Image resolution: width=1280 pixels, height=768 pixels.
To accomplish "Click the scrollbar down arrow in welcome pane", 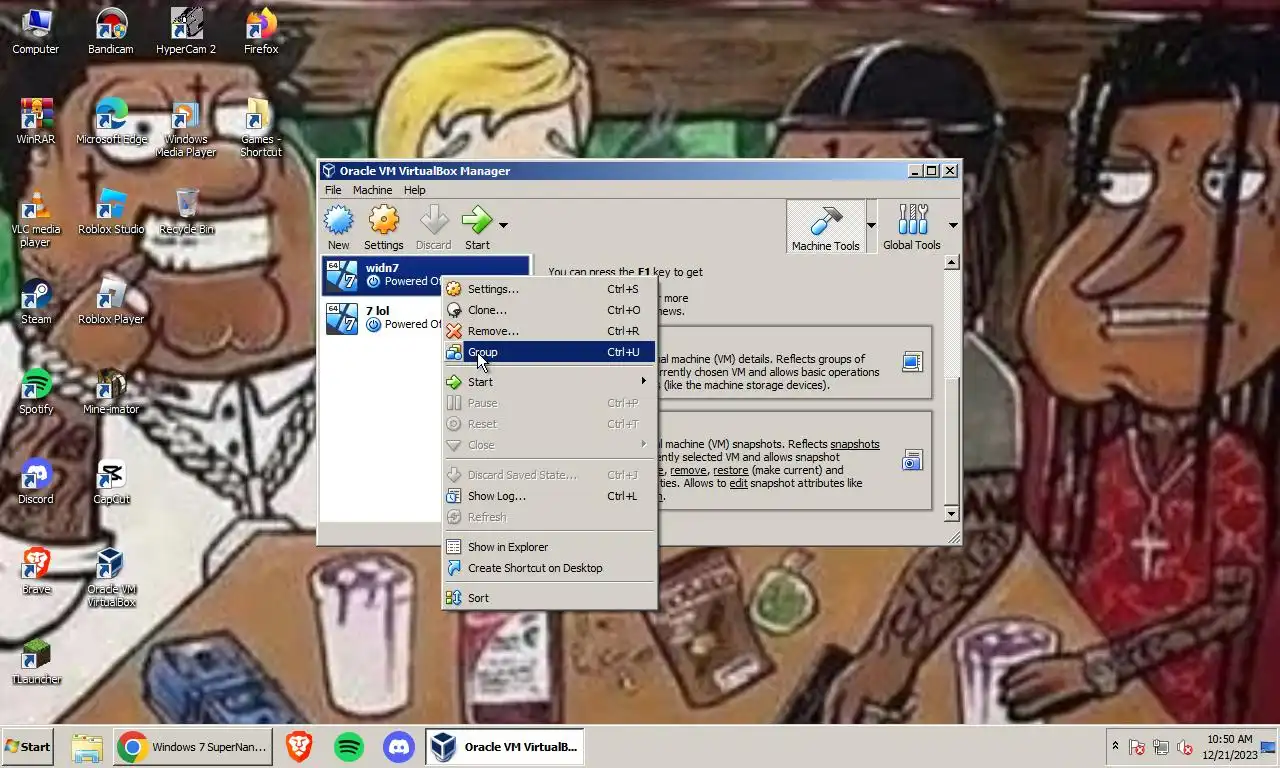I will [951, 513].
